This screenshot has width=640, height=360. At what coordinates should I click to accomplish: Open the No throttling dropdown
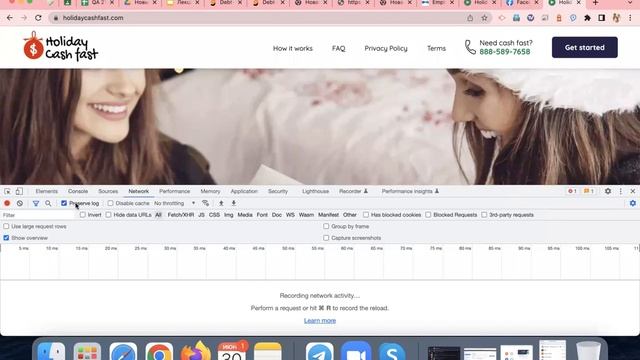(x=174, y=203)
